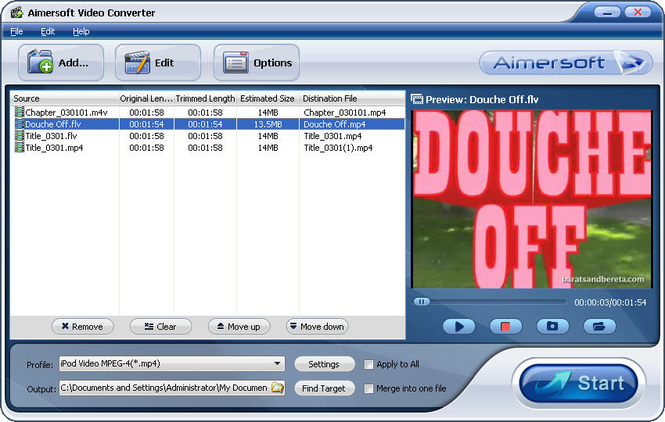Remove the selected file from list
This screenshot has height=422, width=665.
tap(82, 327)
